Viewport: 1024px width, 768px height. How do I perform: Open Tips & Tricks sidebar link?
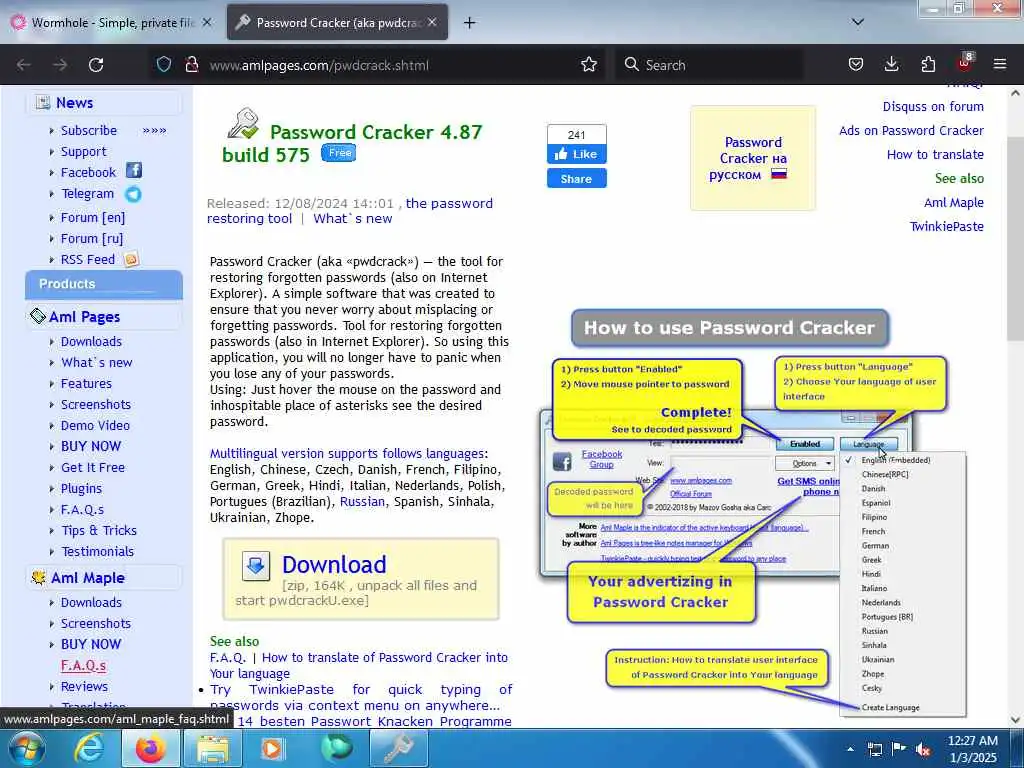click(99, 530)
